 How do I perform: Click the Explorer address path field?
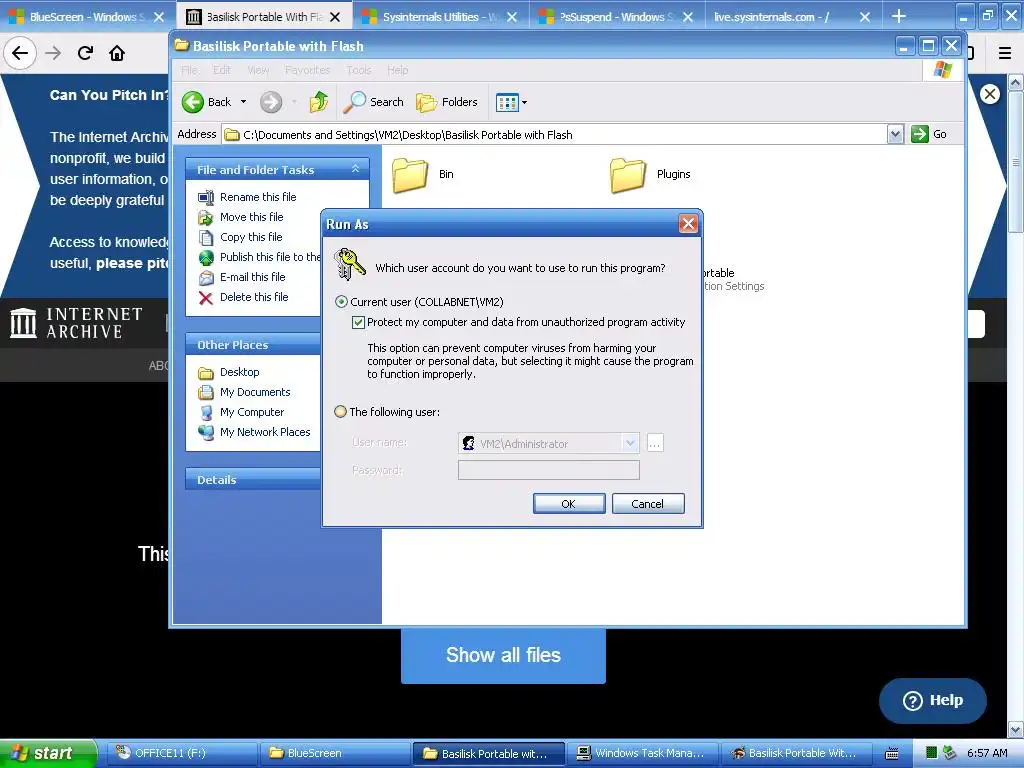click(554, 134)
